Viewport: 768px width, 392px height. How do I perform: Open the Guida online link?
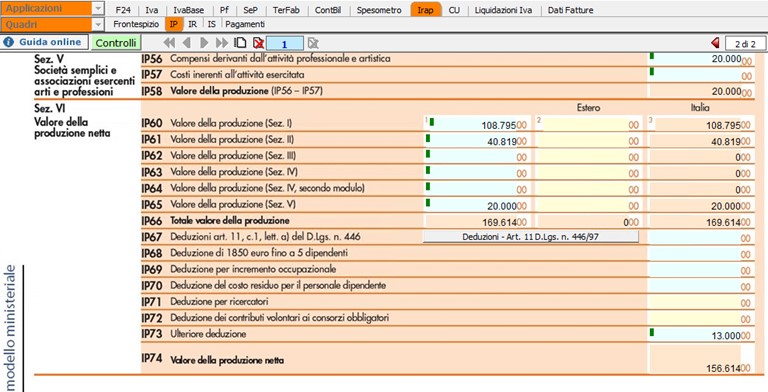coord(45,42)
